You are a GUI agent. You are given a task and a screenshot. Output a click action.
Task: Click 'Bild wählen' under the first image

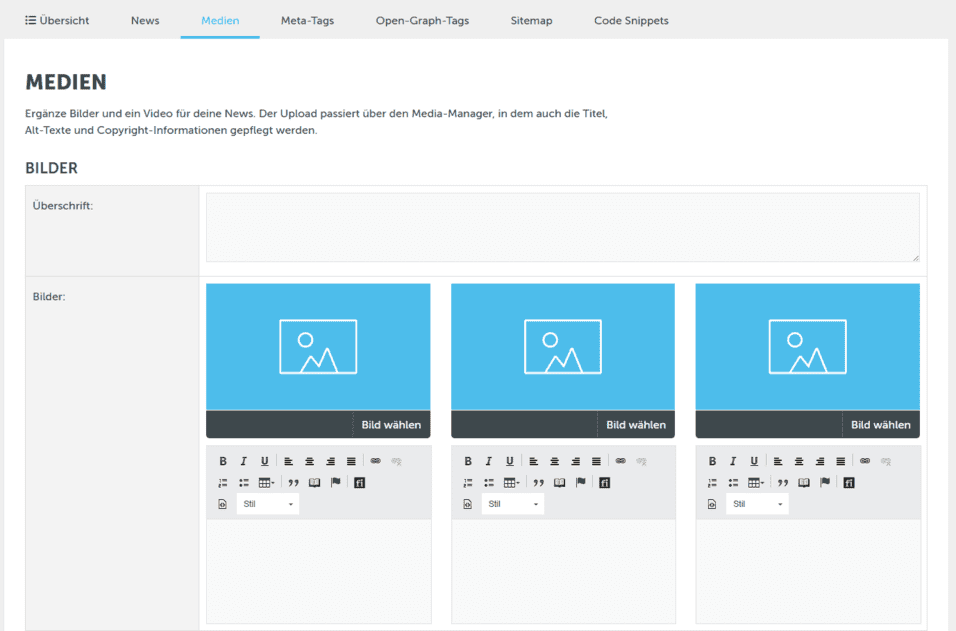coord(391,425)
